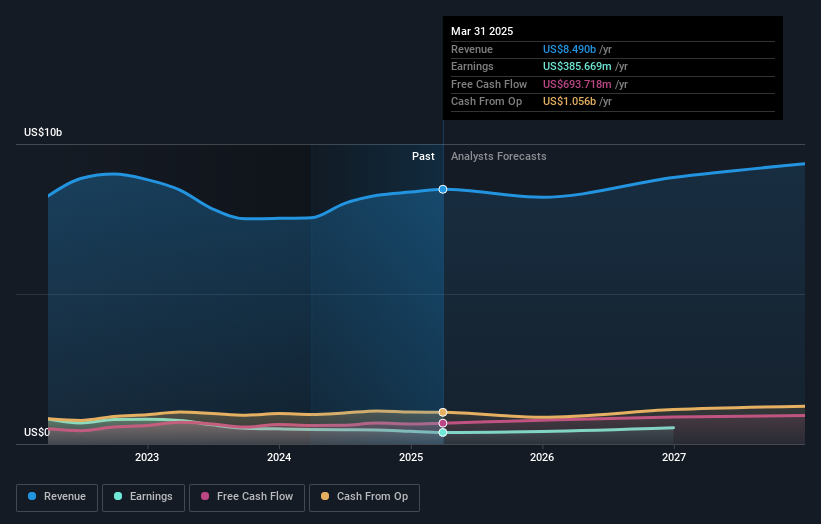821x524 pixels.
Task: Click the orange Cash From Op data point
Action: 443,412
